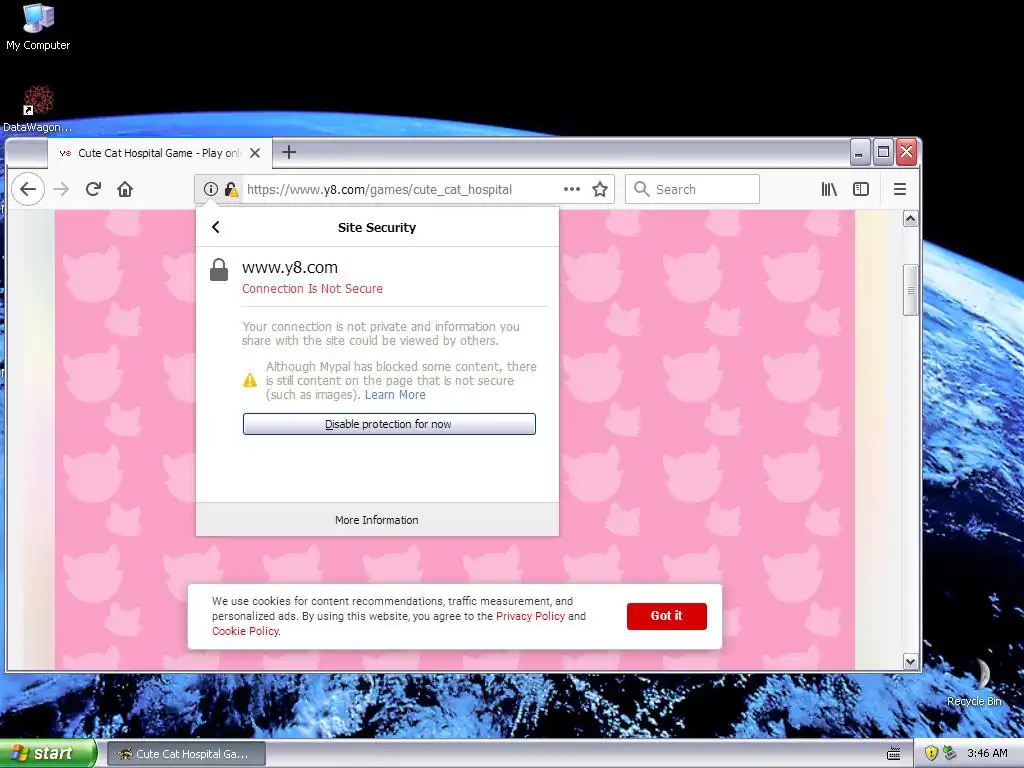Open a new tab with the plus button
The image size is (1024, 768).
coord(289,152)
